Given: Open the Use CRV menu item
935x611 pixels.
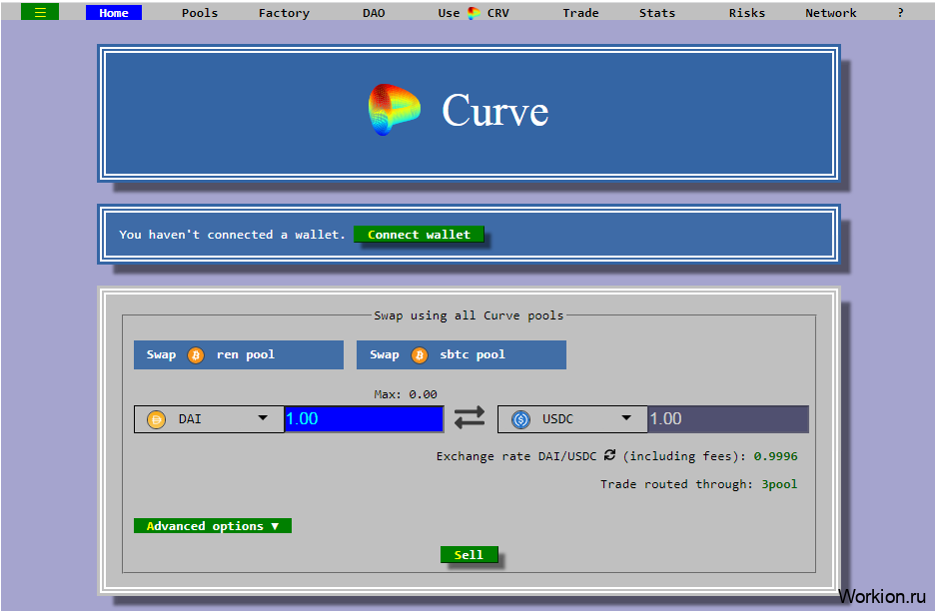Looking at the screenshot, I should (x=473, y=13).
